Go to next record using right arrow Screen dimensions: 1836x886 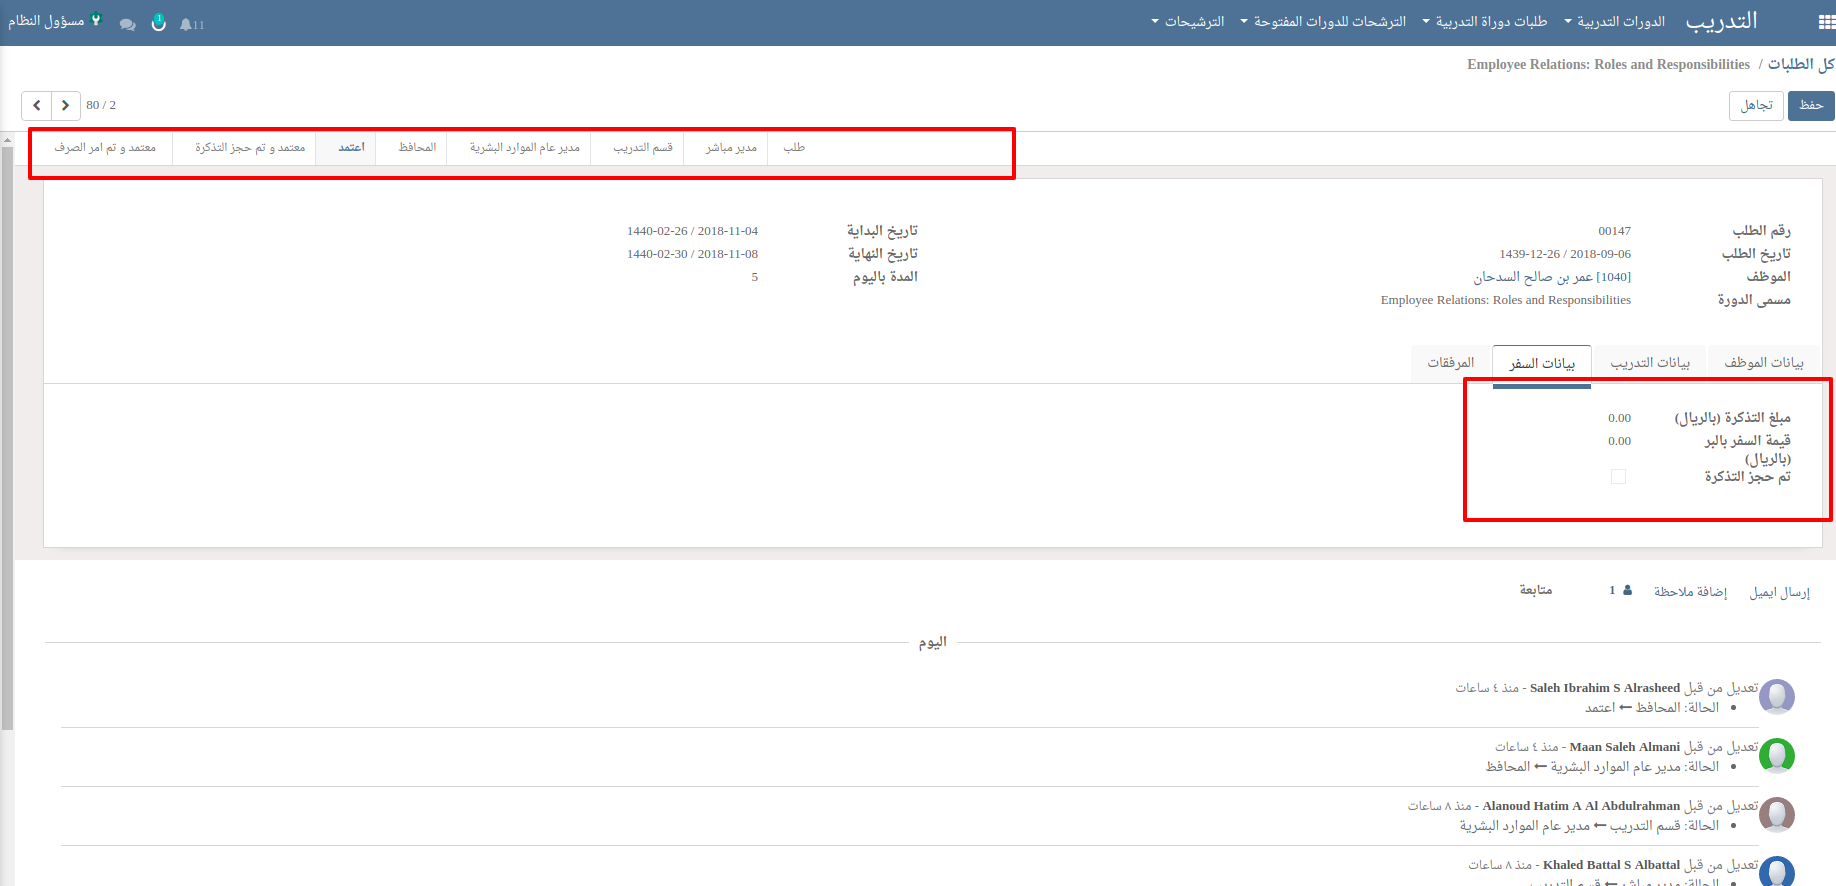[x=65, y=105]
